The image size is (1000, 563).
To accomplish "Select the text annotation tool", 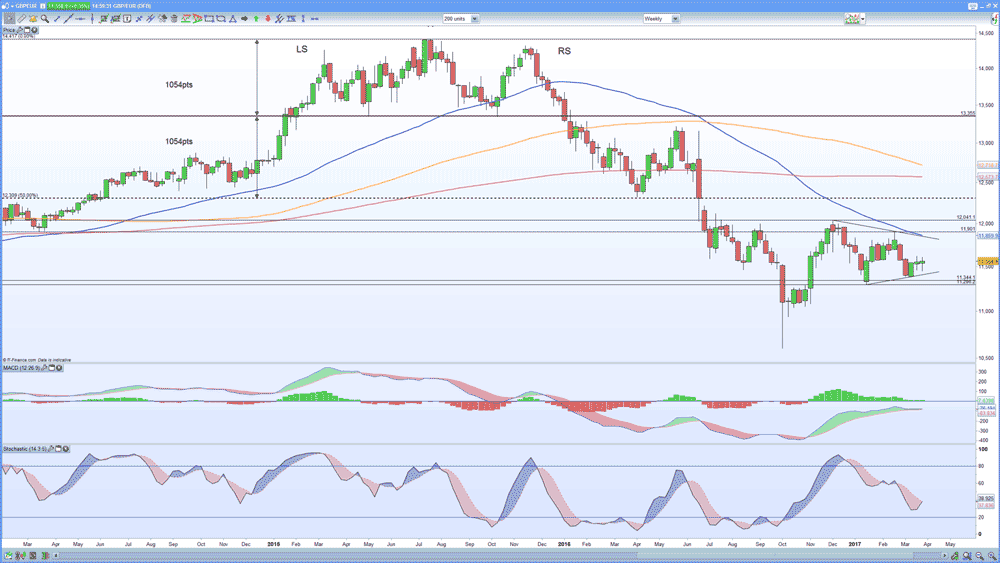I will click(127, 19).
